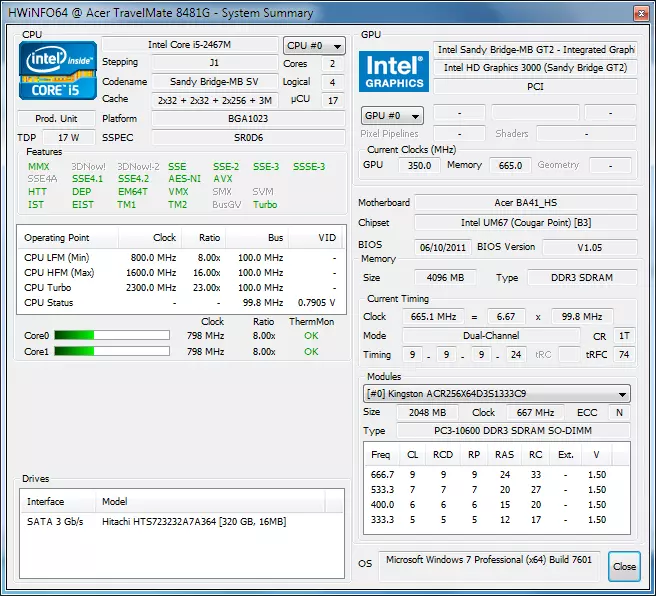656x596 pixels.
Task: Select the 533.3 frequency timing row
Action: [497, 489]
